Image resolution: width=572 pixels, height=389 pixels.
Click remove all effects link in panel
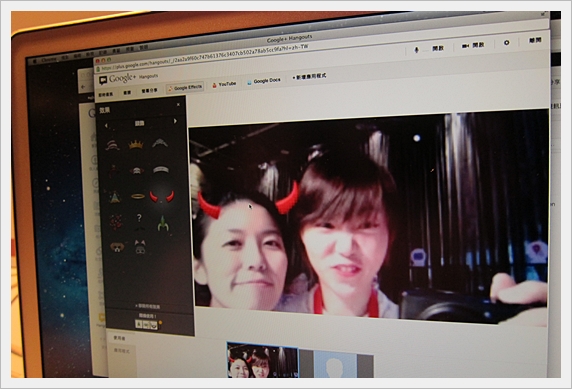coord(147,307)
